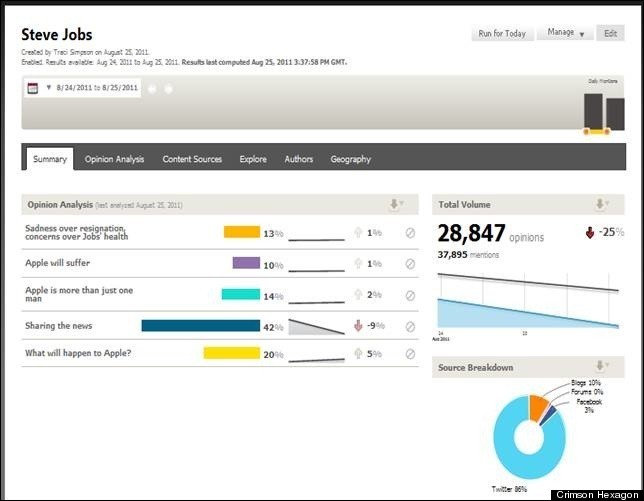Go to previous date range arrow
Image resolution: width=644 pixels, height=501 pixels.
[x=152, y=89]
